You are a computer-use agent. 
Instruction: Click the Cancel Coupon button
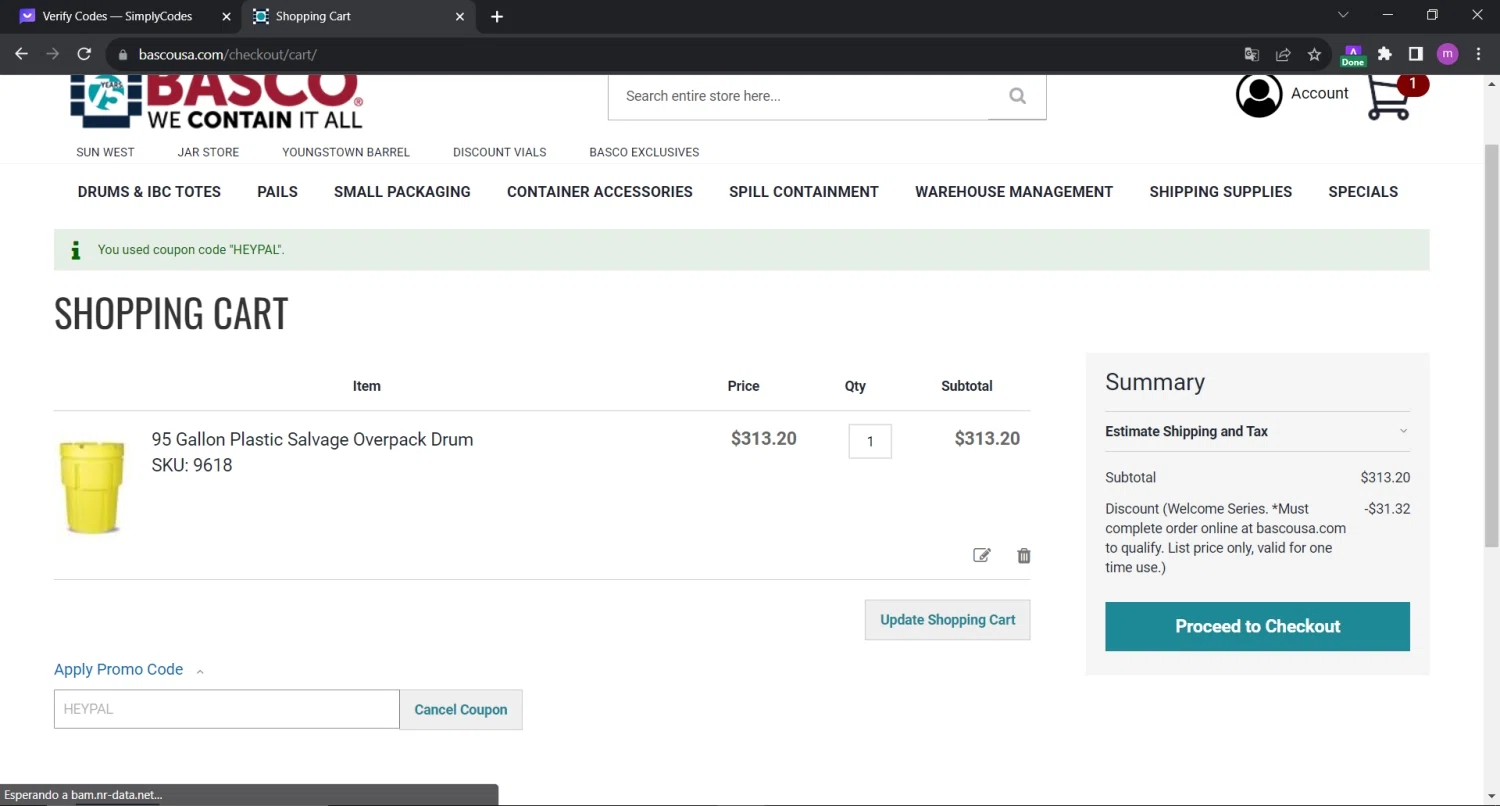click(x=461, y=710)
